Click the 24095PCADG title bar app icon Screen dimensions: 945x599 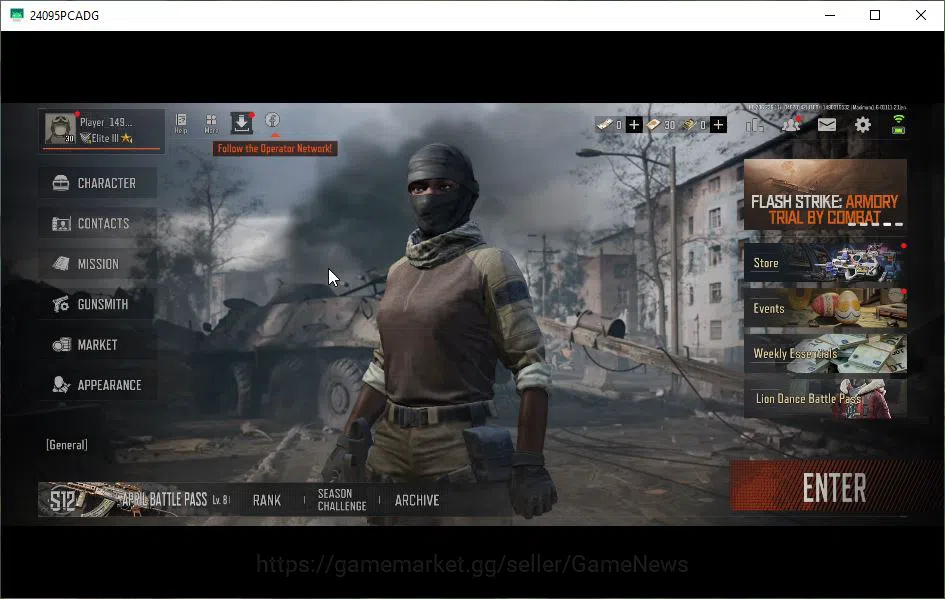click(x=16, y=15)
